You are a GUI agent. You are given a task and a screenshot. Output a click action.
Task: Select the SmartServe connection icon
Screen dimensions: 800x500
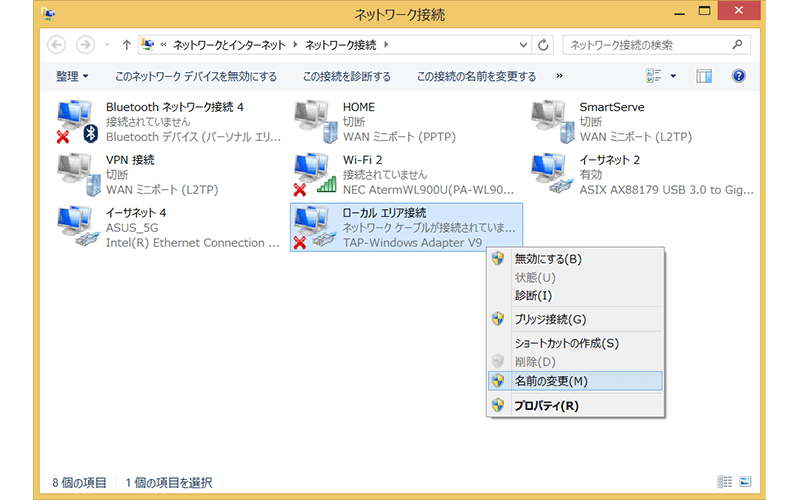551,120
